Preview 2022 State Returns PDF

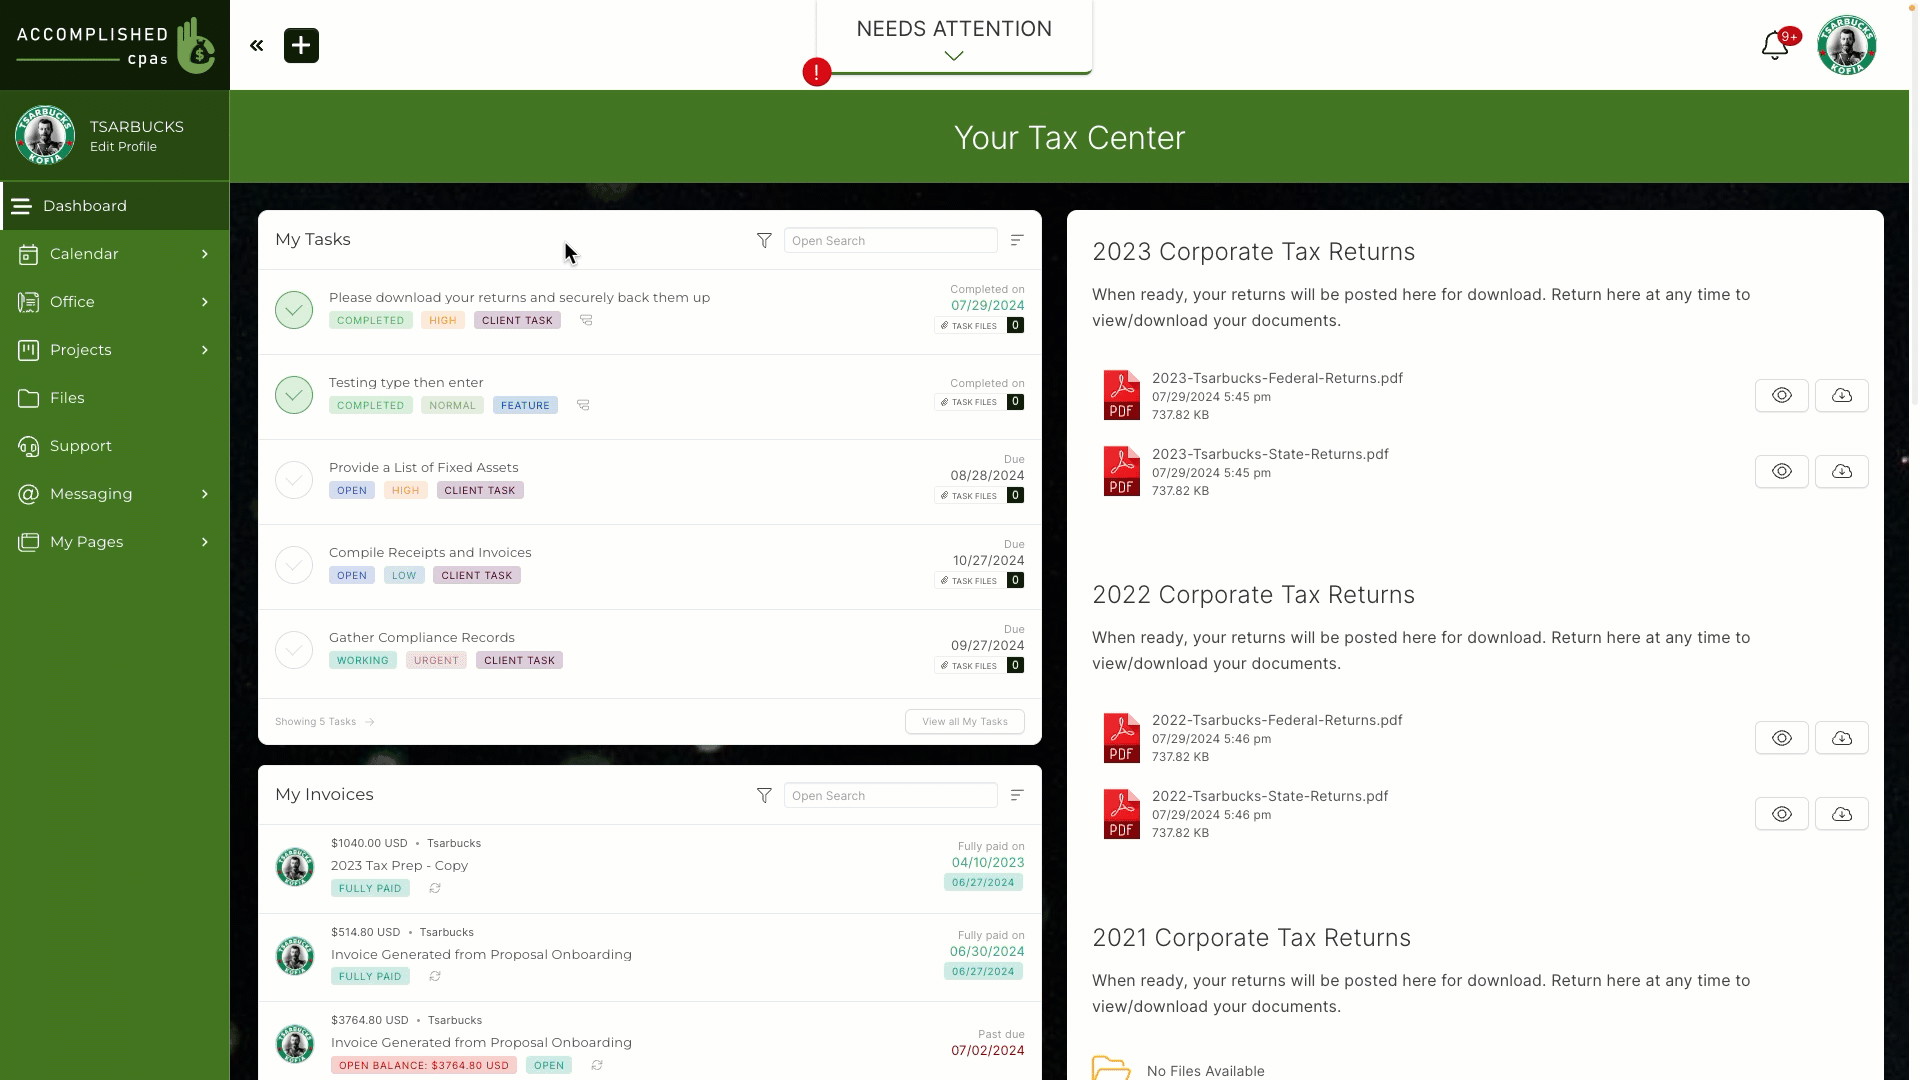coord(1782,814)
